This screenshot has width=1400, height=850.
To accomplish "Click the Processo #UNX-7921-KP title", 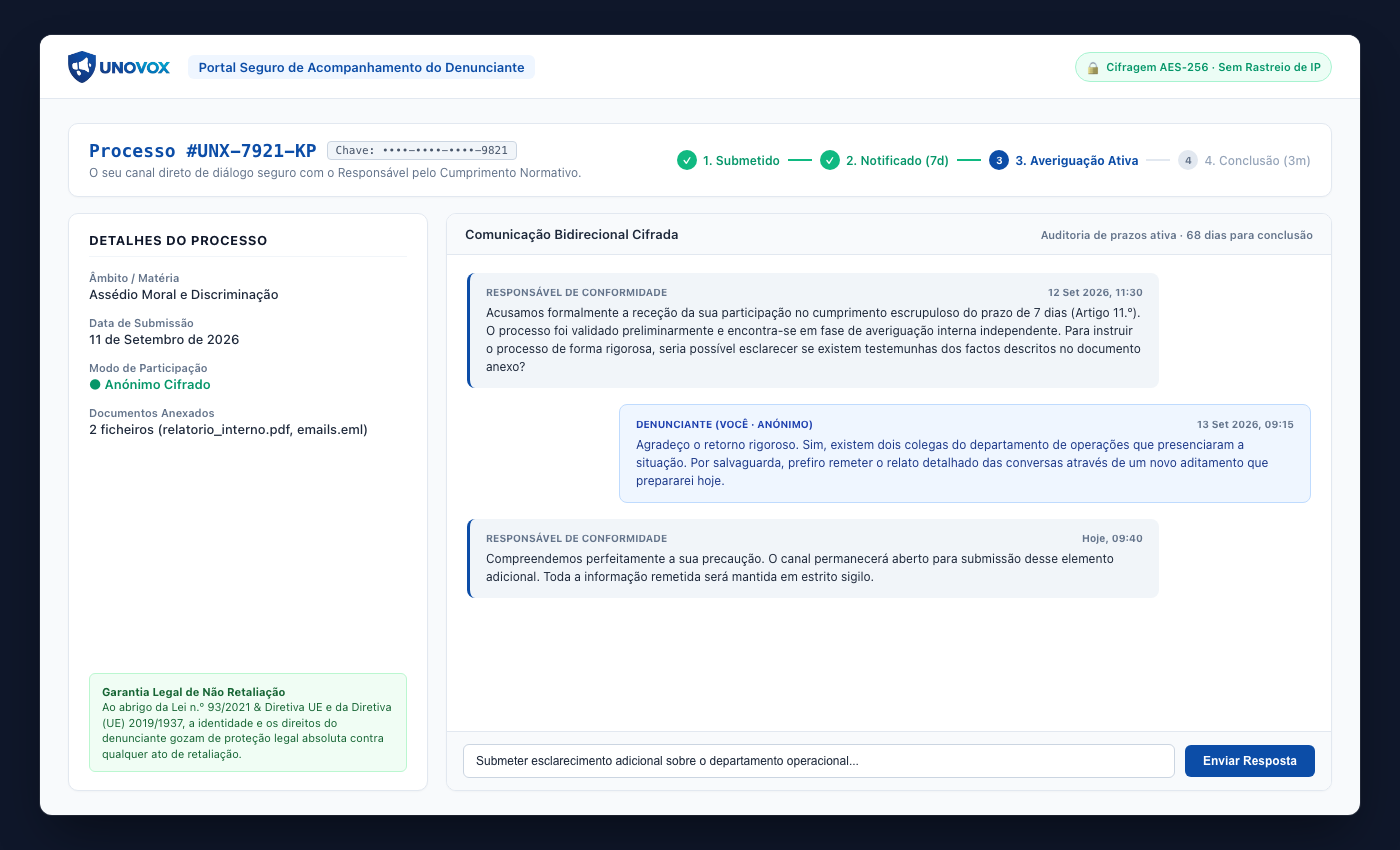I will tap(203, 151).
